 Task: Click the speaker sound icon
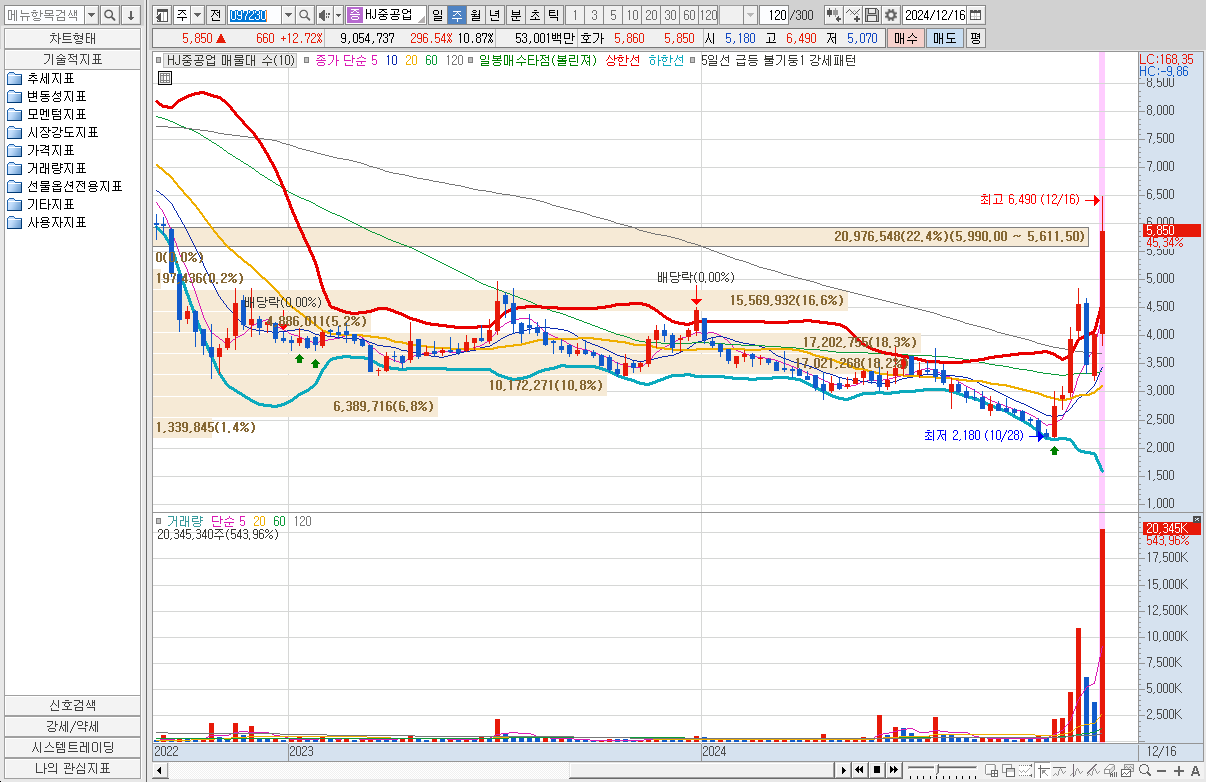[x=324, y=15]
